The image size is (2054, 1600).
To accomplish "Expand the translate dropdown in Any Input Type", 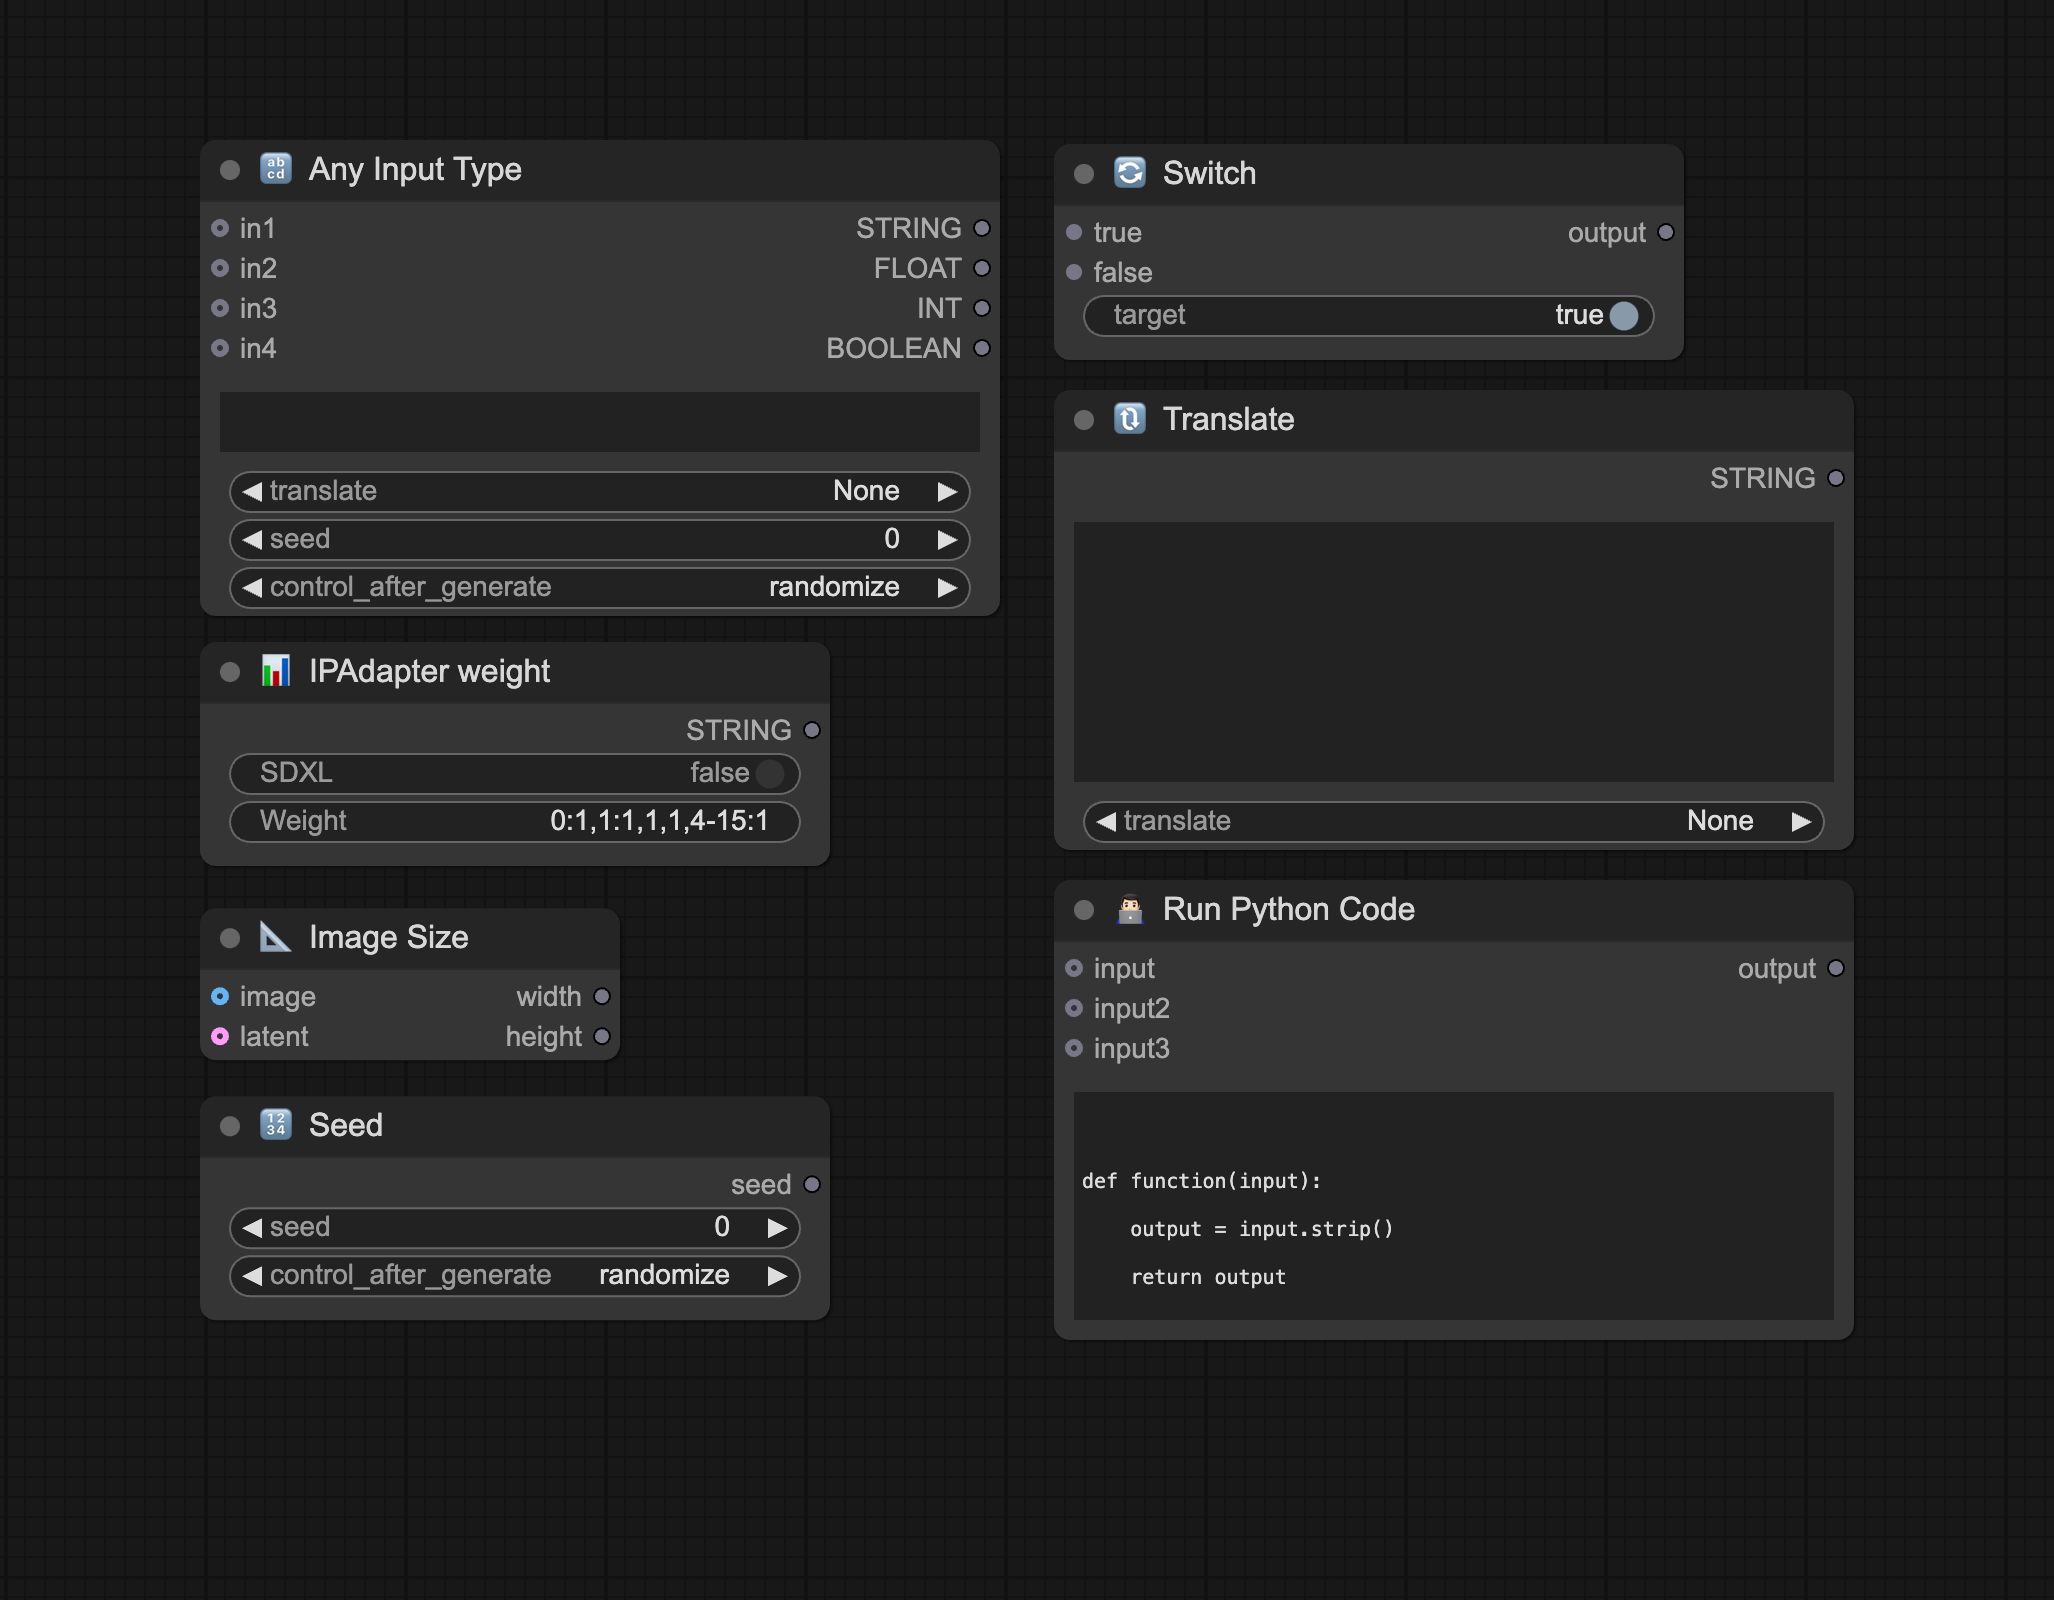I will point(605,490).
